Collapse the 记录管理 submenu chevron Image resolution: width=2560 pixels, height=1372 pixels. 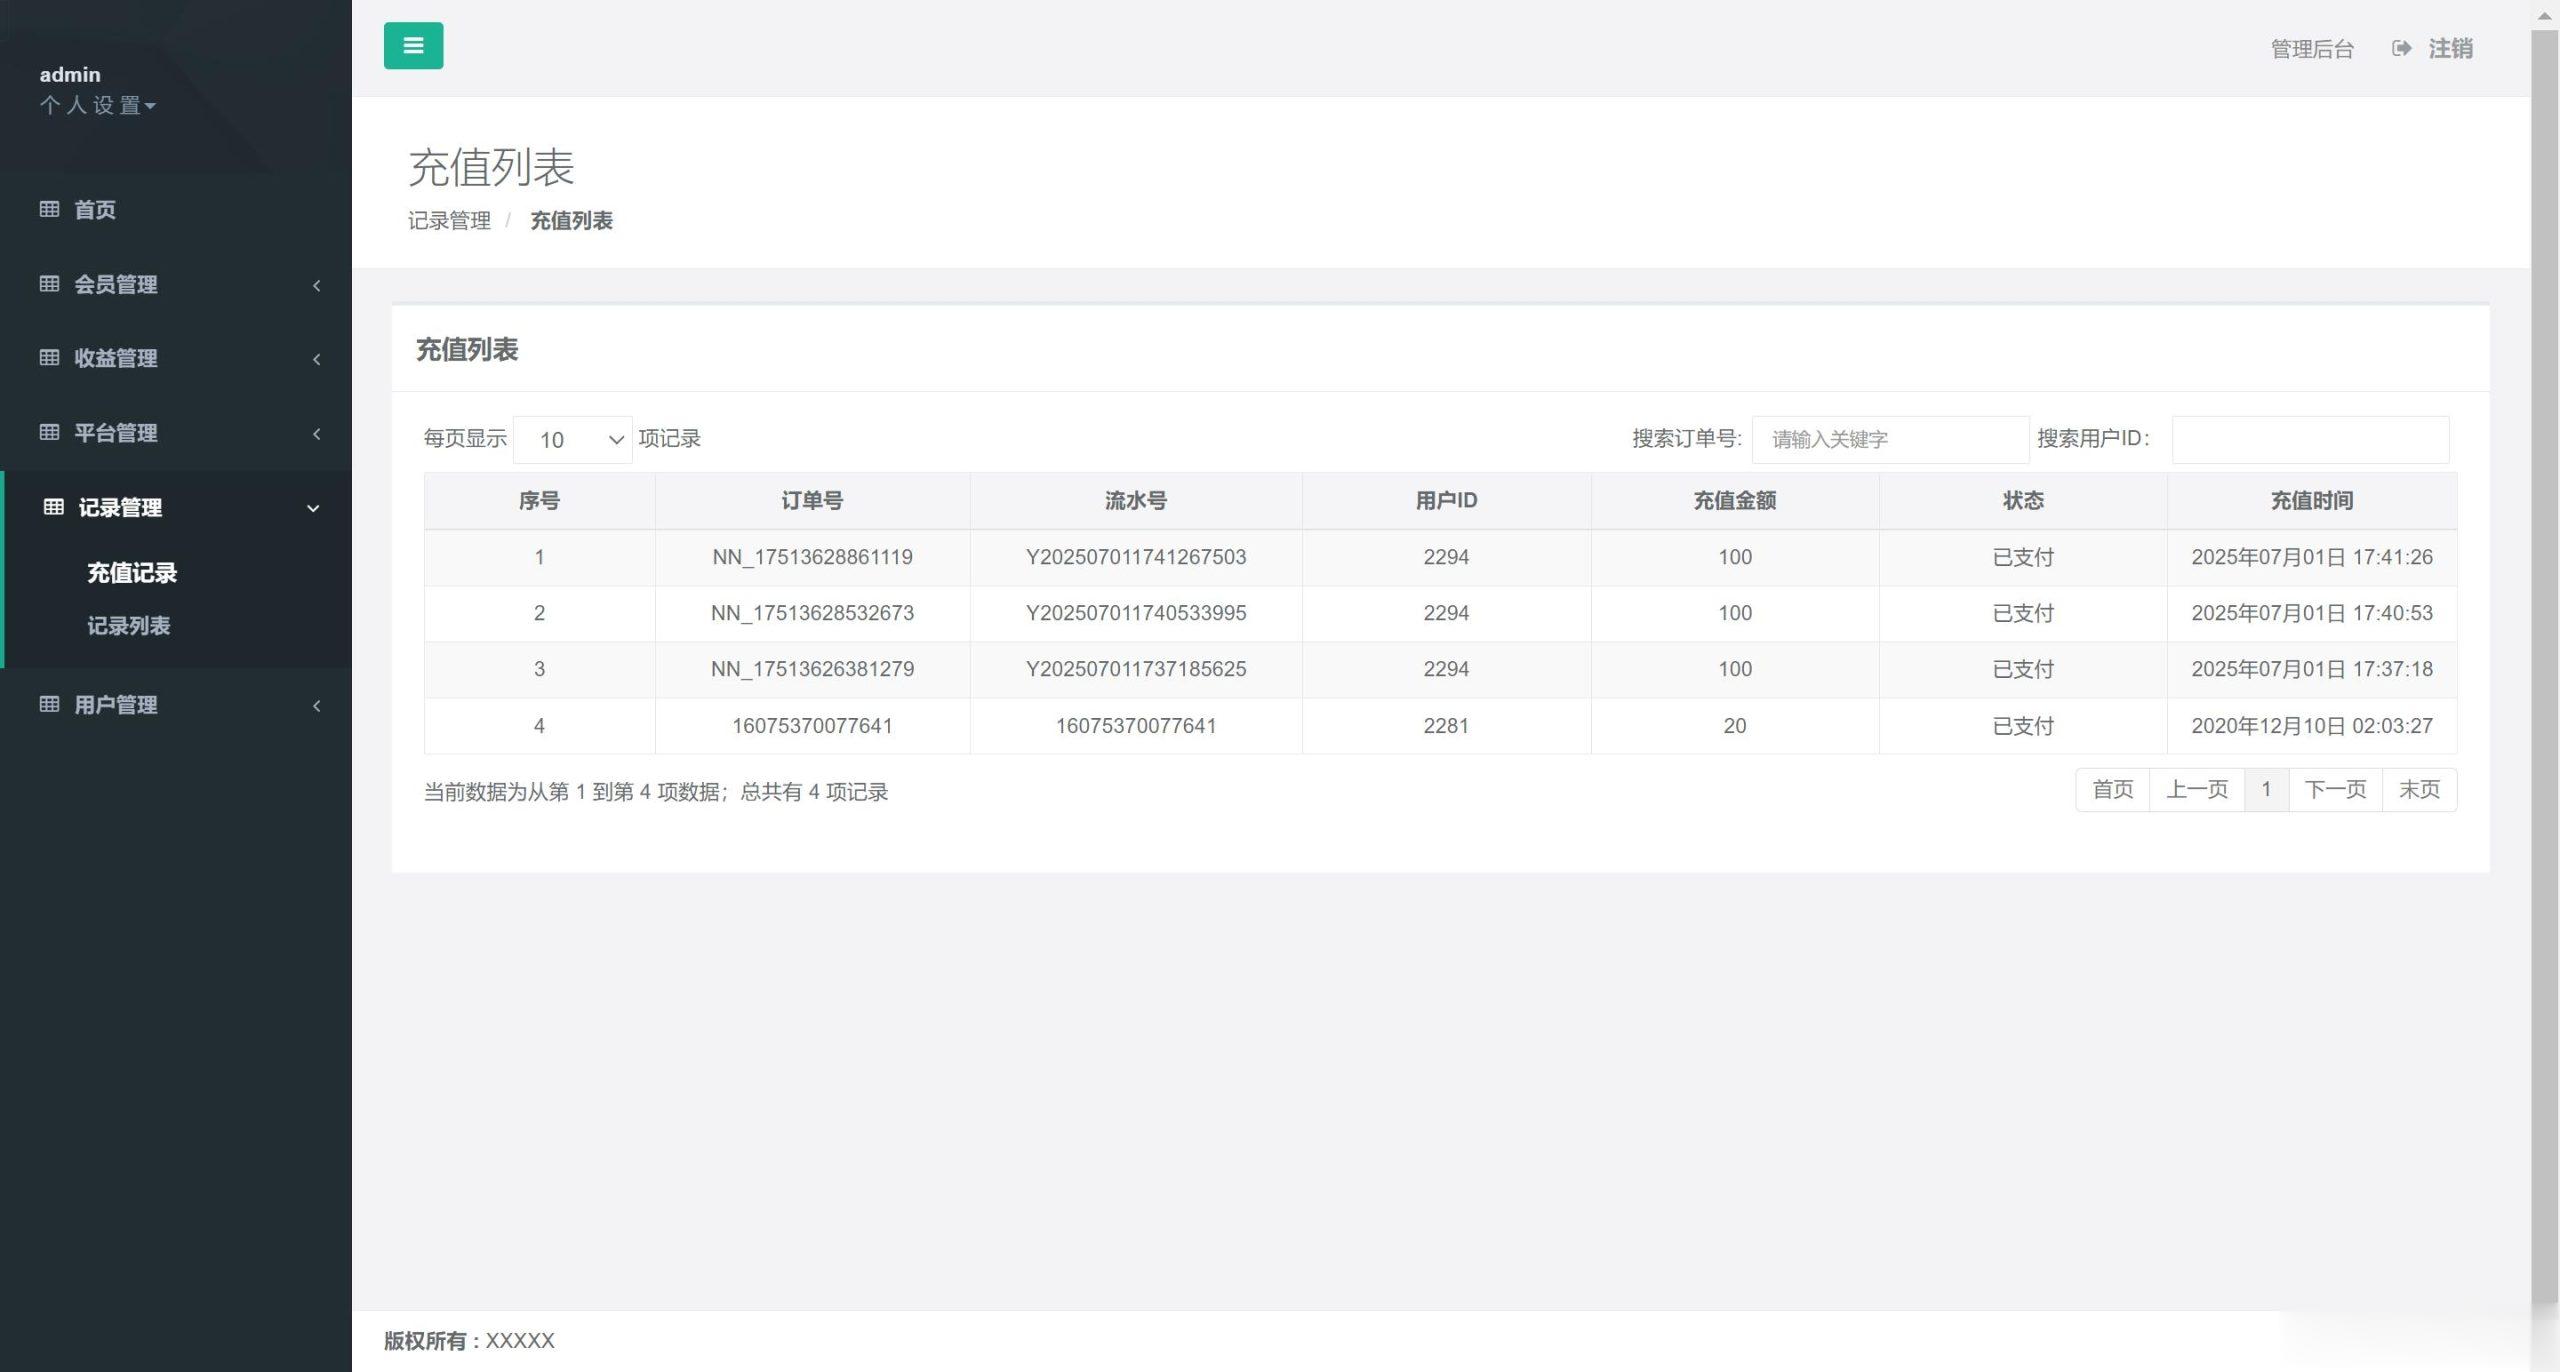(x=313, y=508)
